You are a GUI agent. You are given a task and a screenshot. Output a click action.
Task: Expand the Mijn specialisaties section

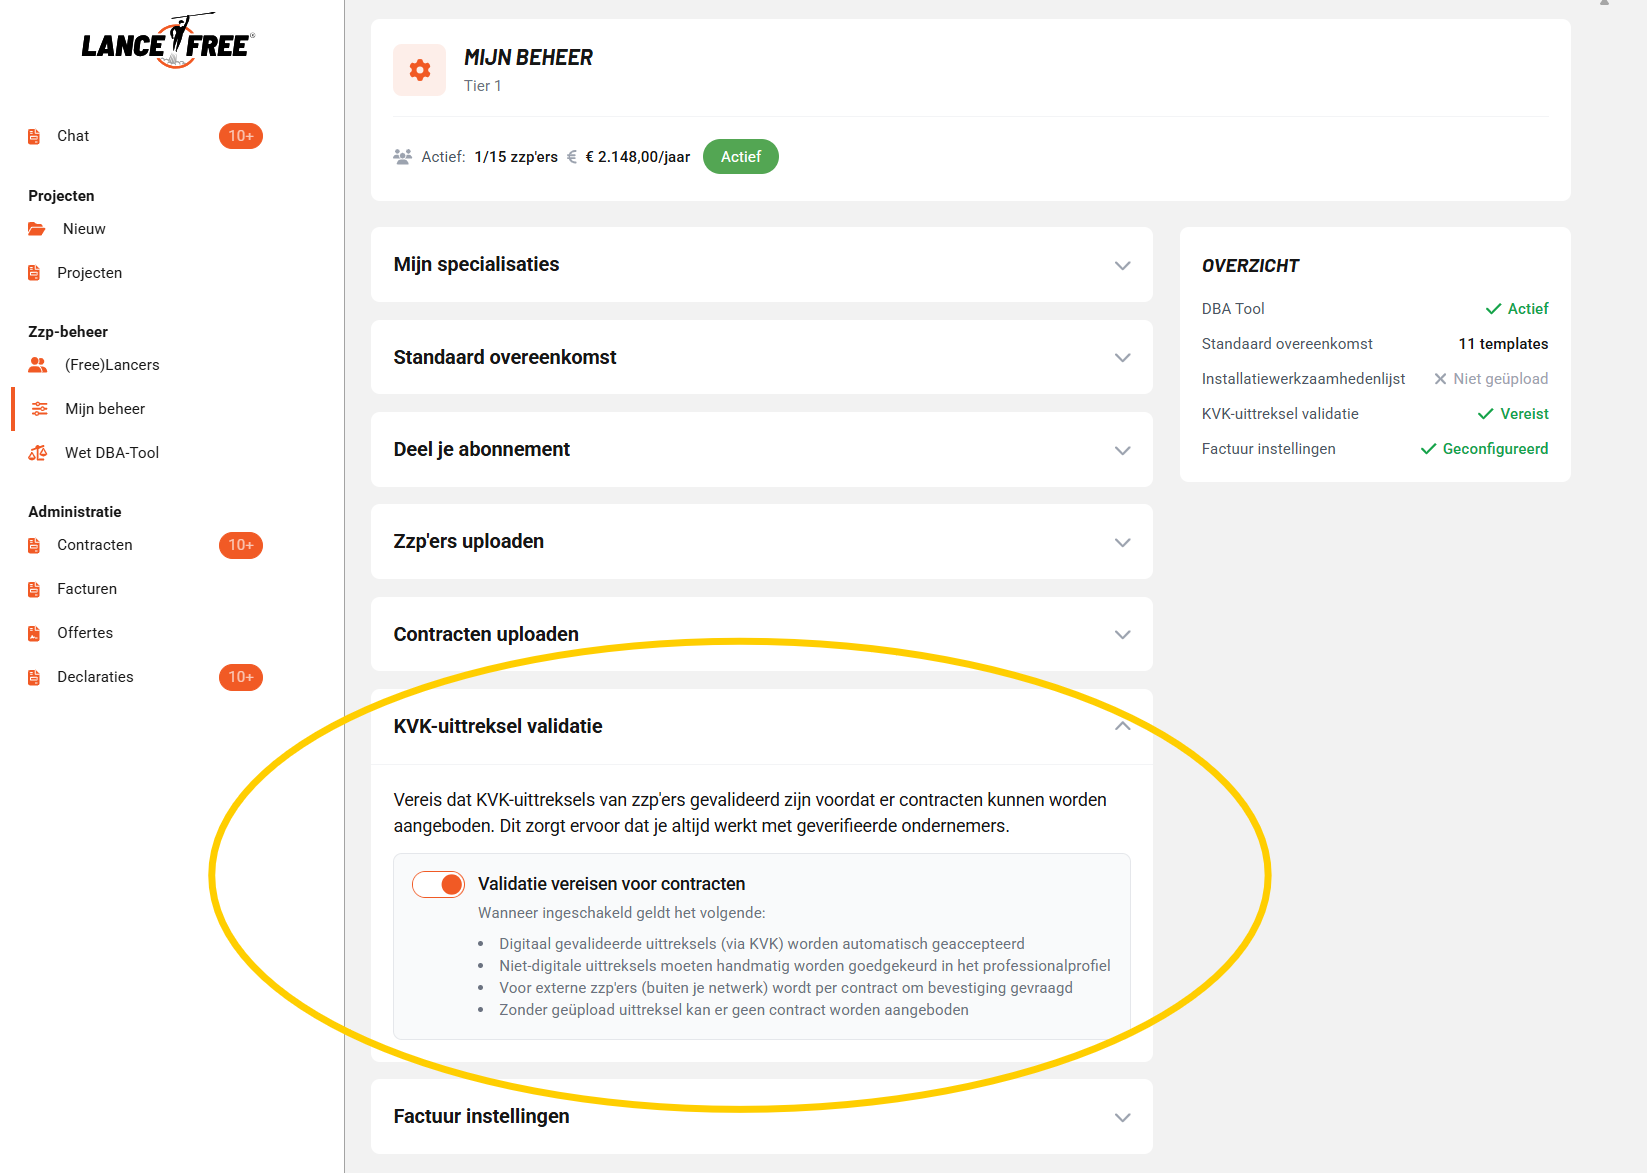click(x=1122, y=265)
